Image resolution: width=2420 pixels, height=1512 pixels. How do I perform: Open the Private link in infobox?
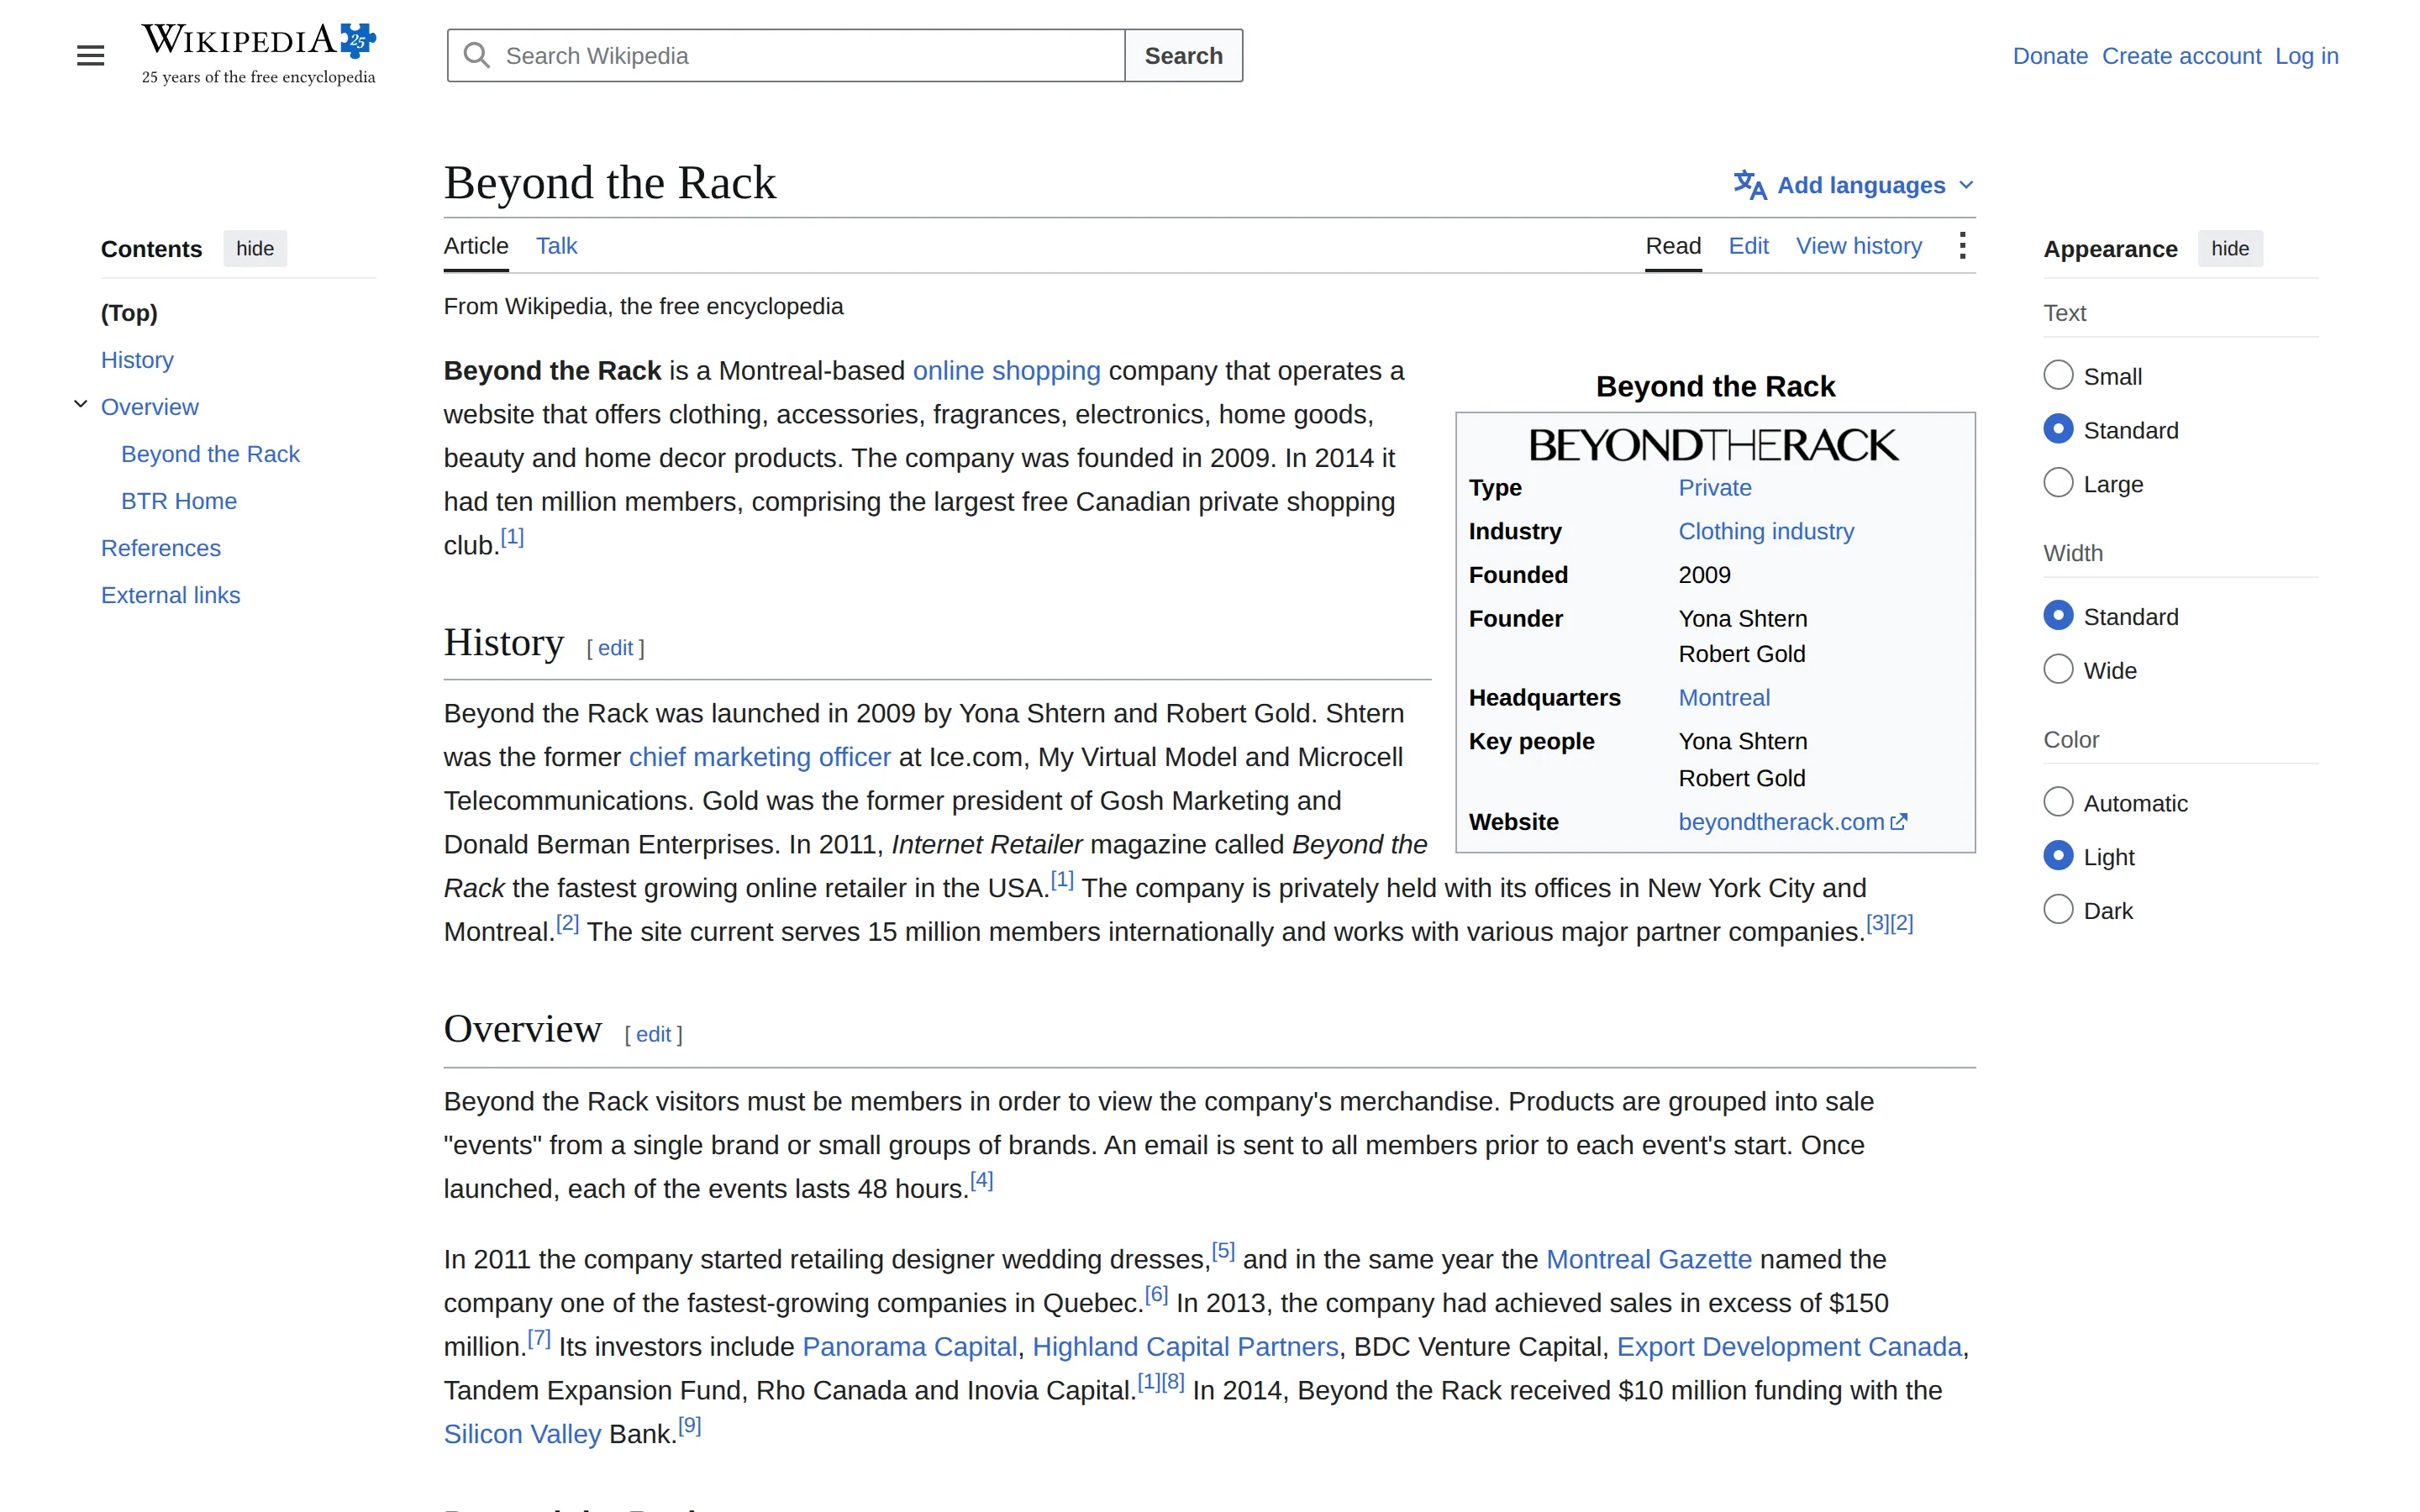pos(1715,488)
